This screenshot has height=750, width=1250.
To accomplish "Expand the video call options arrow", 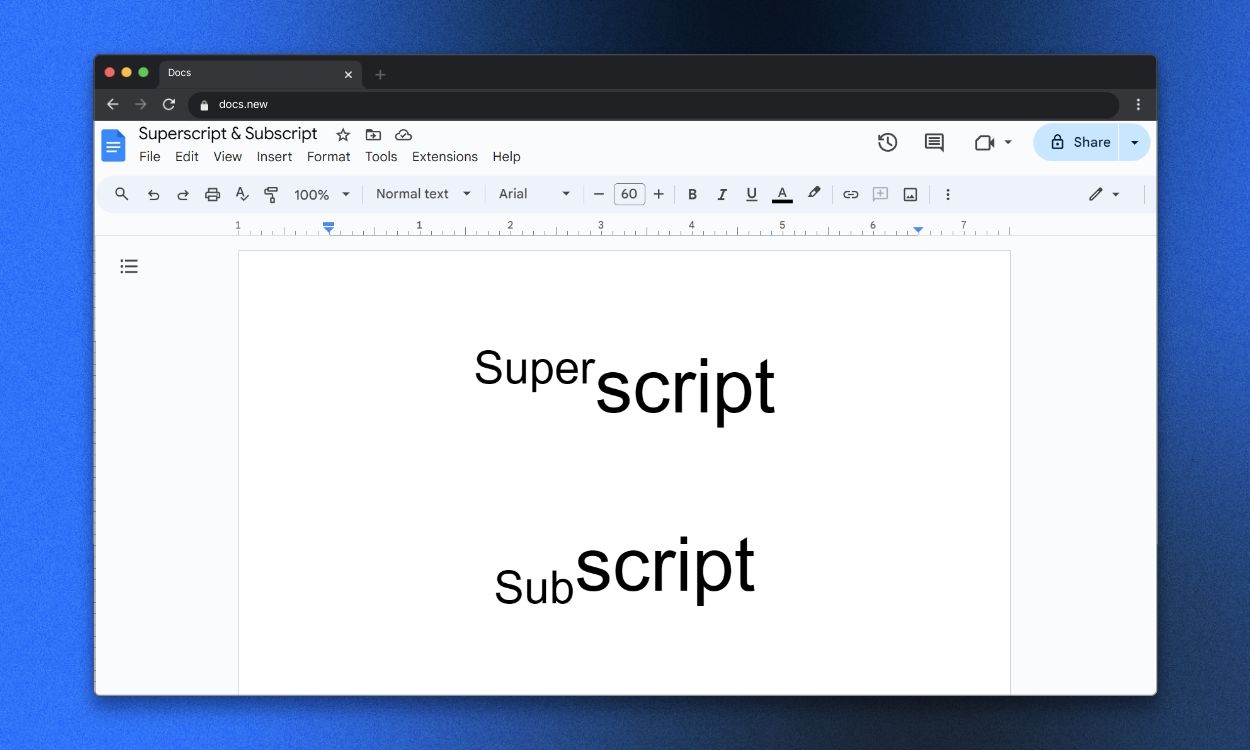I will click(1008, 142).
